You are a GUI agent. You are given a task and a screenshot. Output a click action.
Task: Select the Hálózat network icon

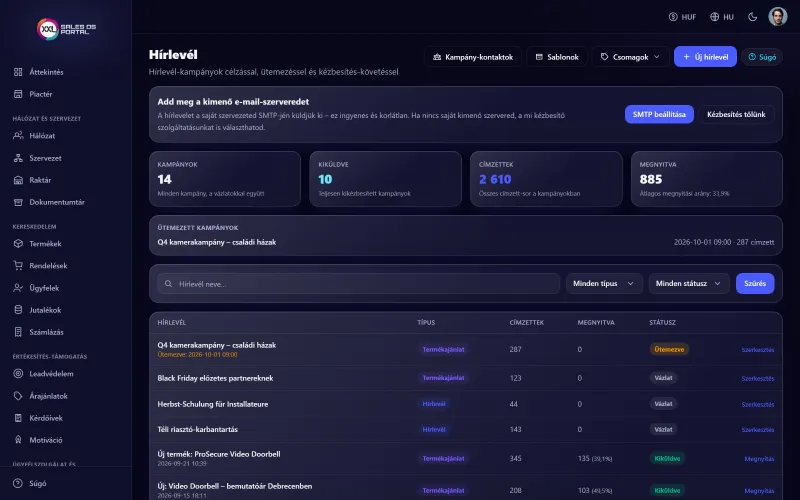[18, 136]
